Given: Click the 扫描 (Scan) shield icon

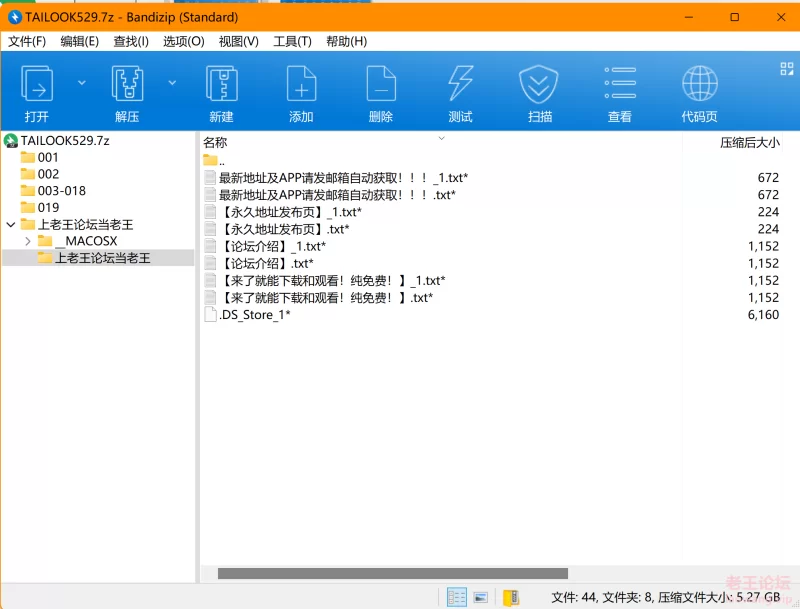Looking at the screenshot, I should (539, 86).
